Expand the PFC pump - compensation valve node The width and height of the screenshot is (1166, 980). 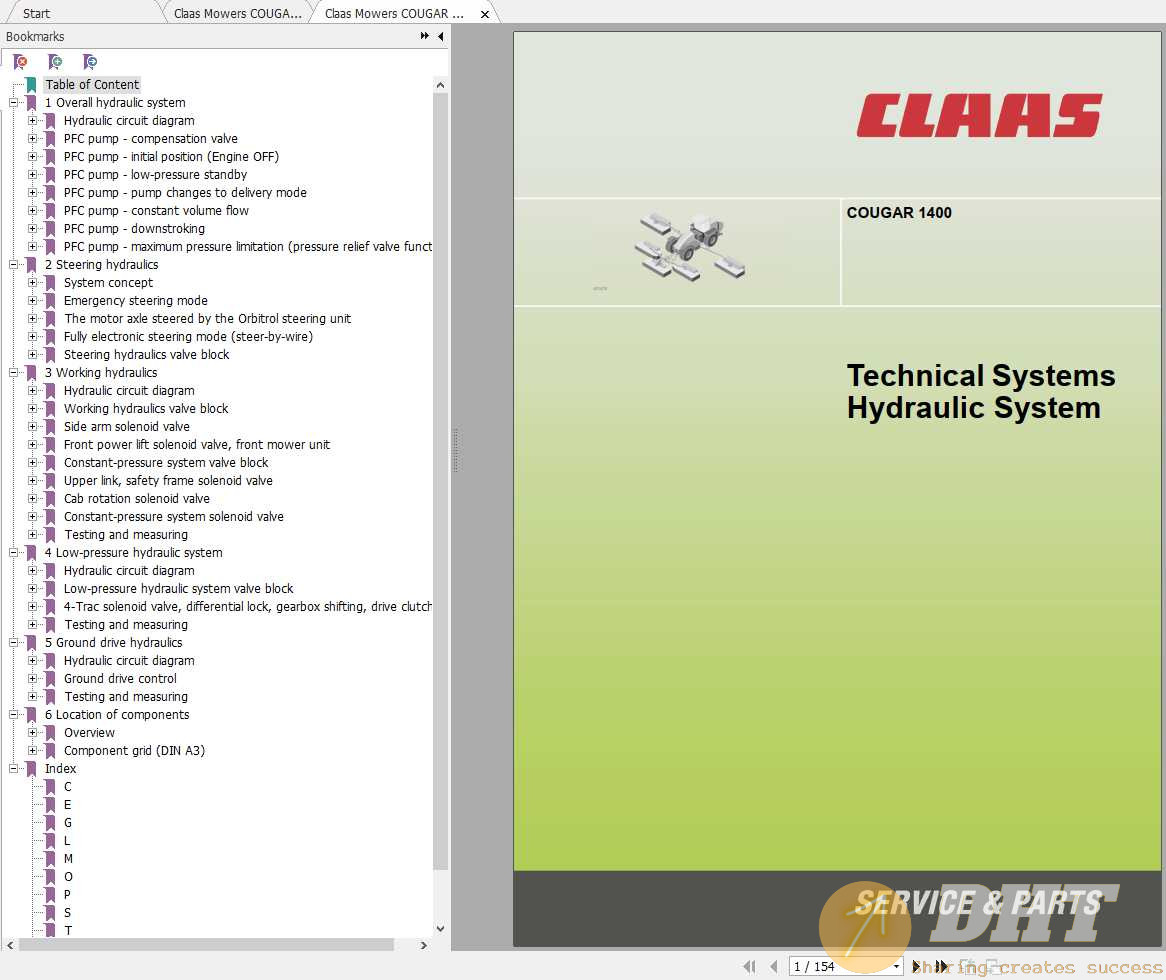33,138
